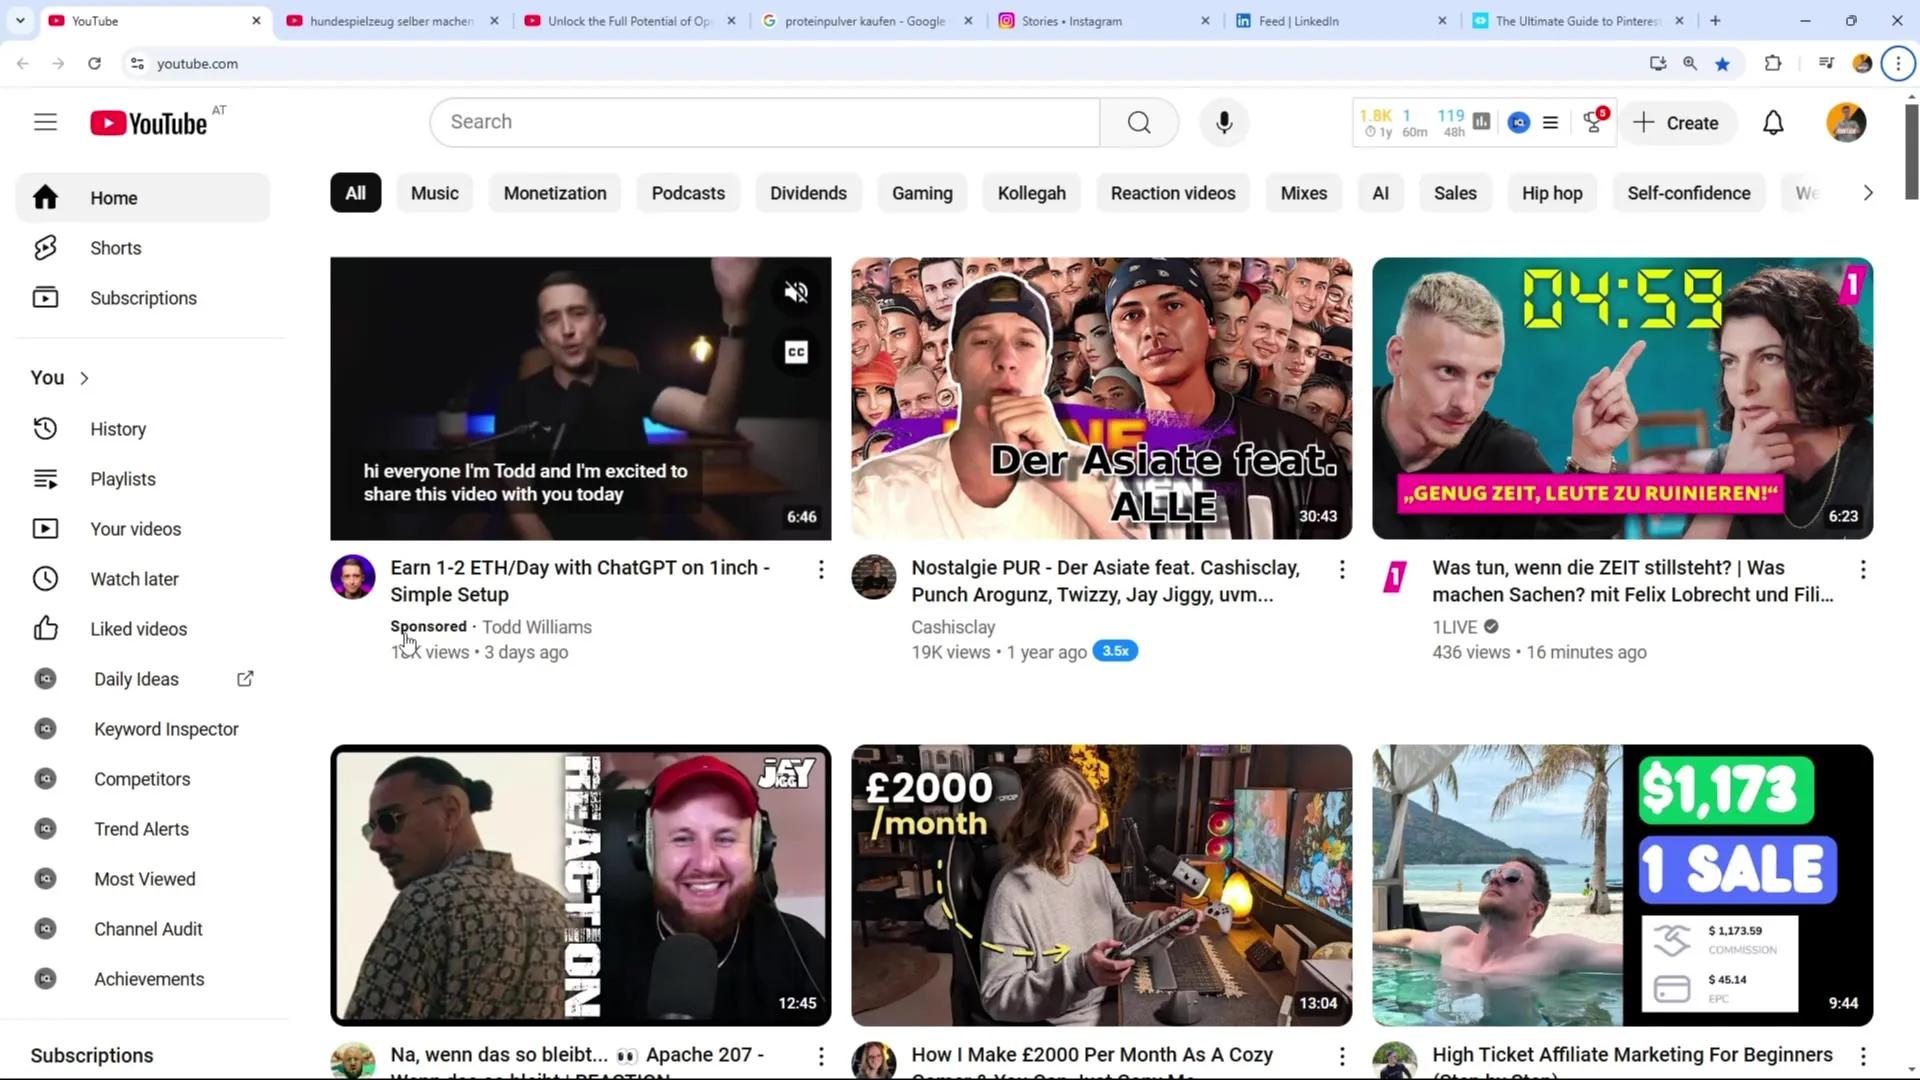Open History in sidebar

click(x=143, y=429)
